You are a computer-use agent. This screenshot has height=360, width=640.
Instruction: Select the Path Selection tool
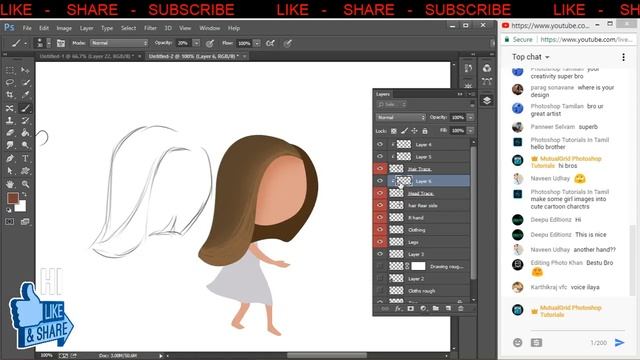coord(10,171)
